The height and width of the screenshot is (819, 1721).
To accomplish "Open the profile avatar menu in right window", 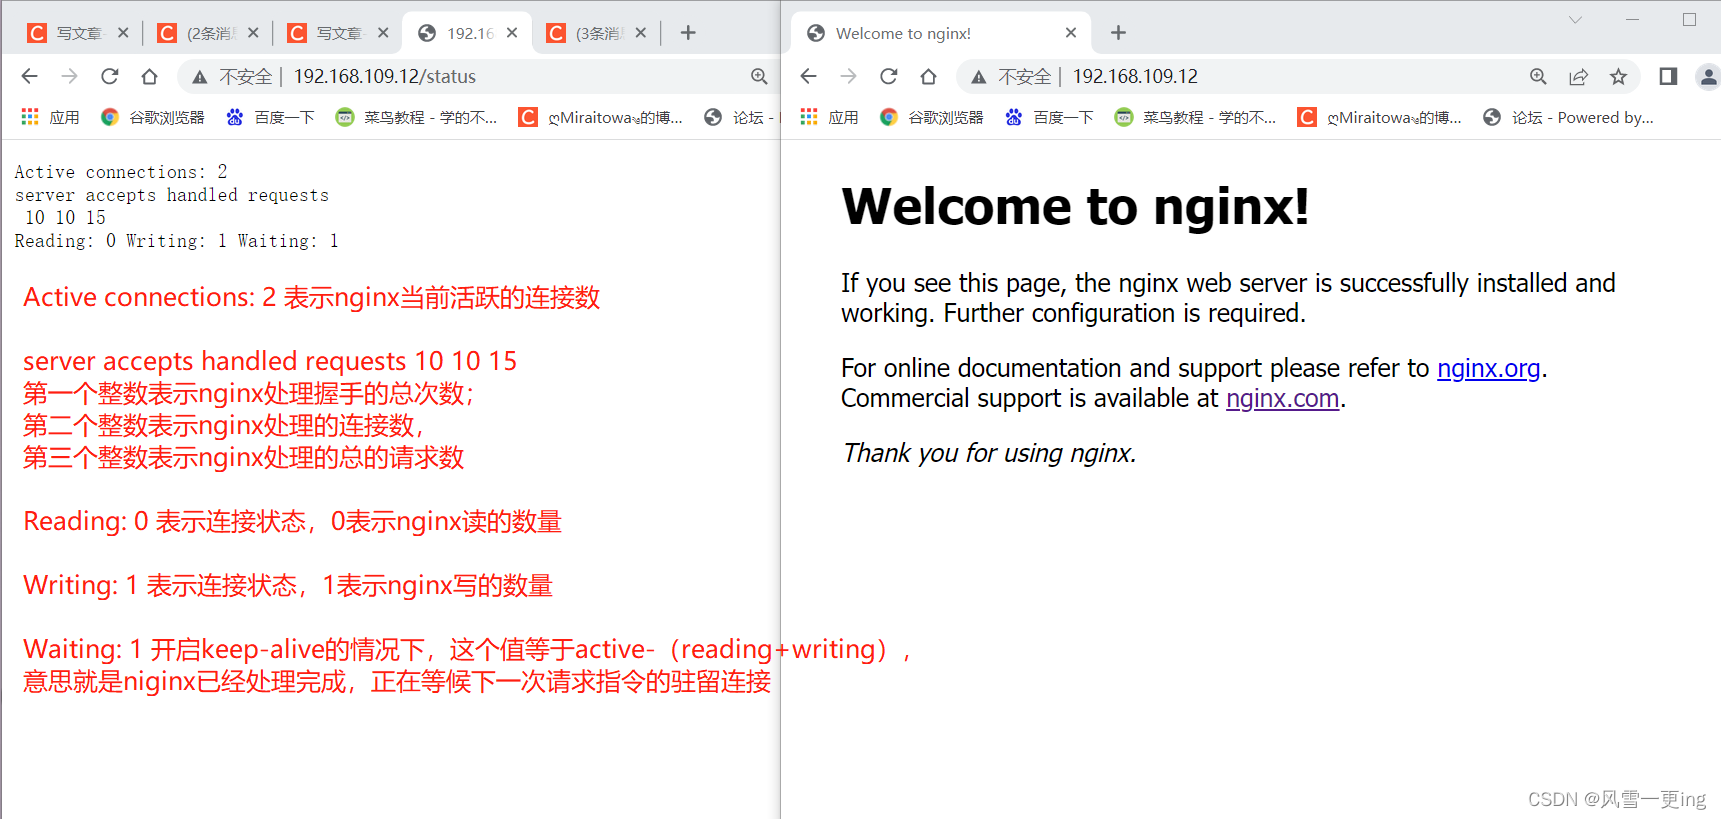I will (1708, 76).
